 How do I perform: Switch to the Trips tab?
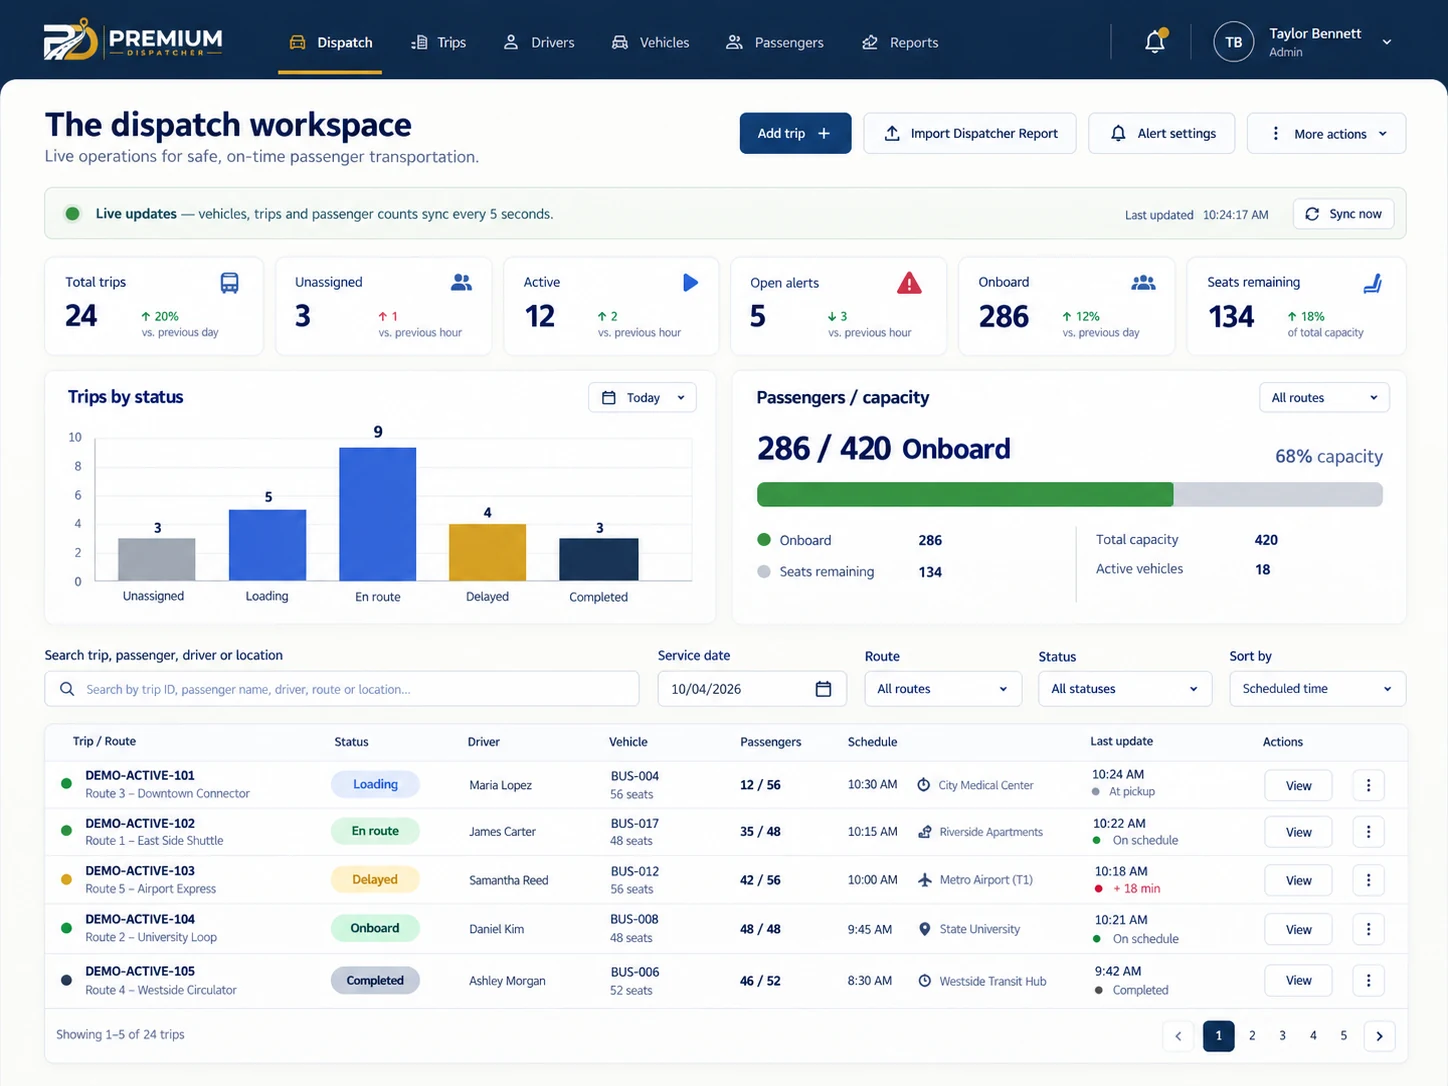pos(438,42)
